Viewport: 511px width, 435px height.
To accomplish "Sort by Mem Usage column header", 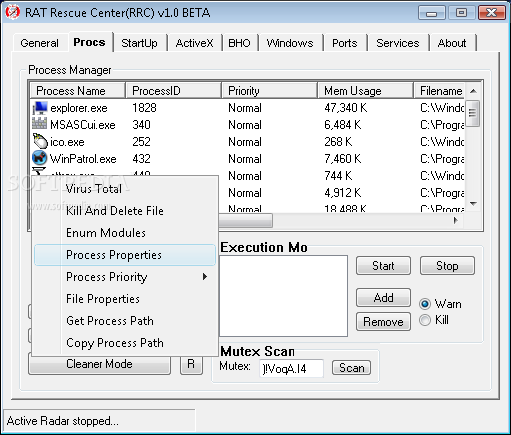I will coord(365,91).
